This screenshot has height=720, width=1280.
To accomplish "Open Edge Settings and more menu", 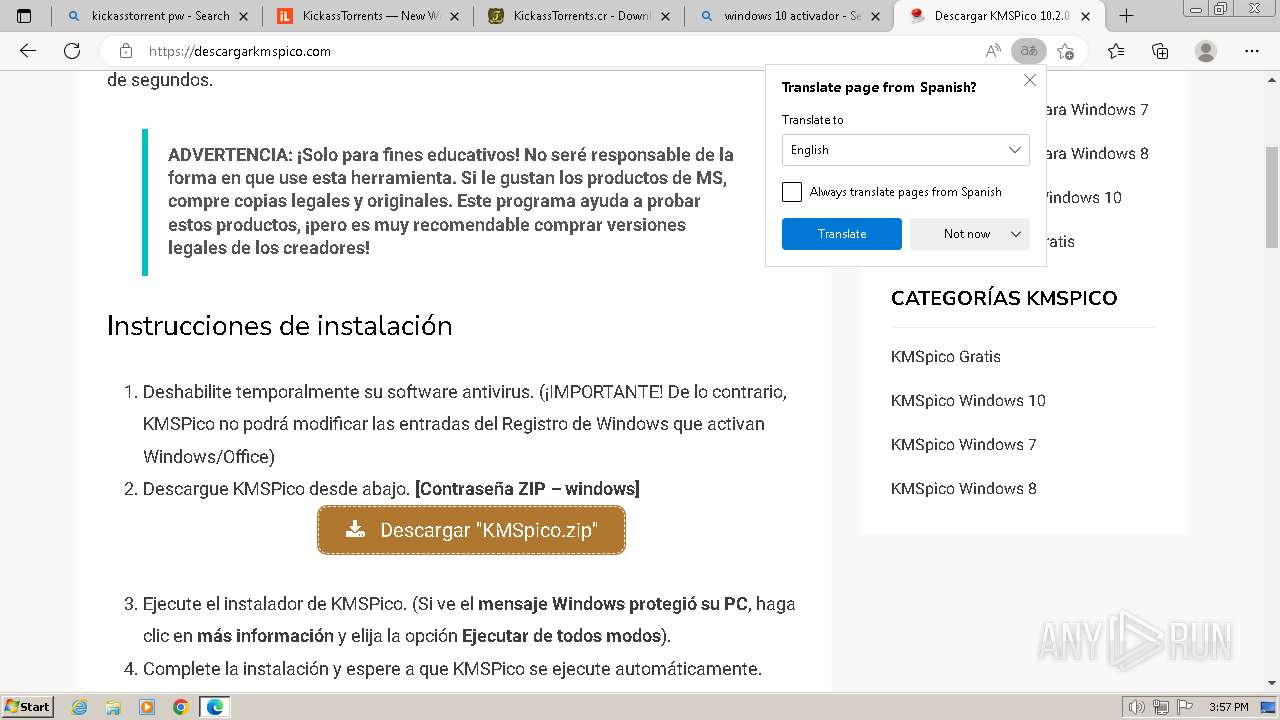I will pyautogui.click(x=1251, y=51).
